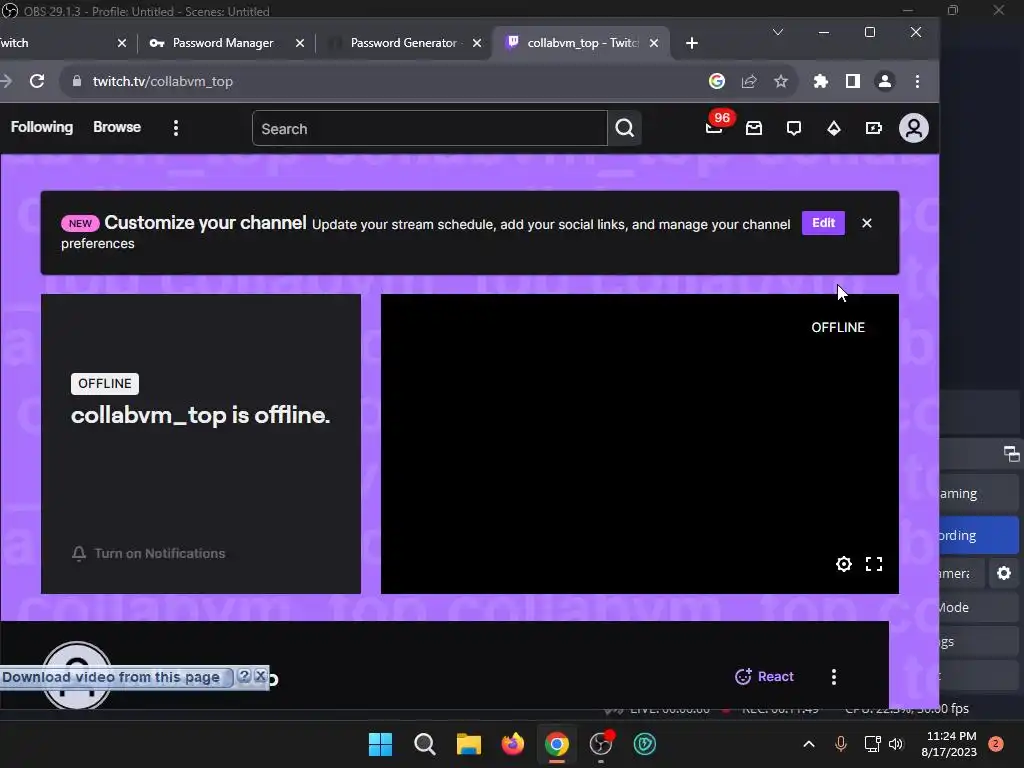Screen dimensions: 1024x768
Task: Close the download video bar
Action: click(x=260, y=676)
